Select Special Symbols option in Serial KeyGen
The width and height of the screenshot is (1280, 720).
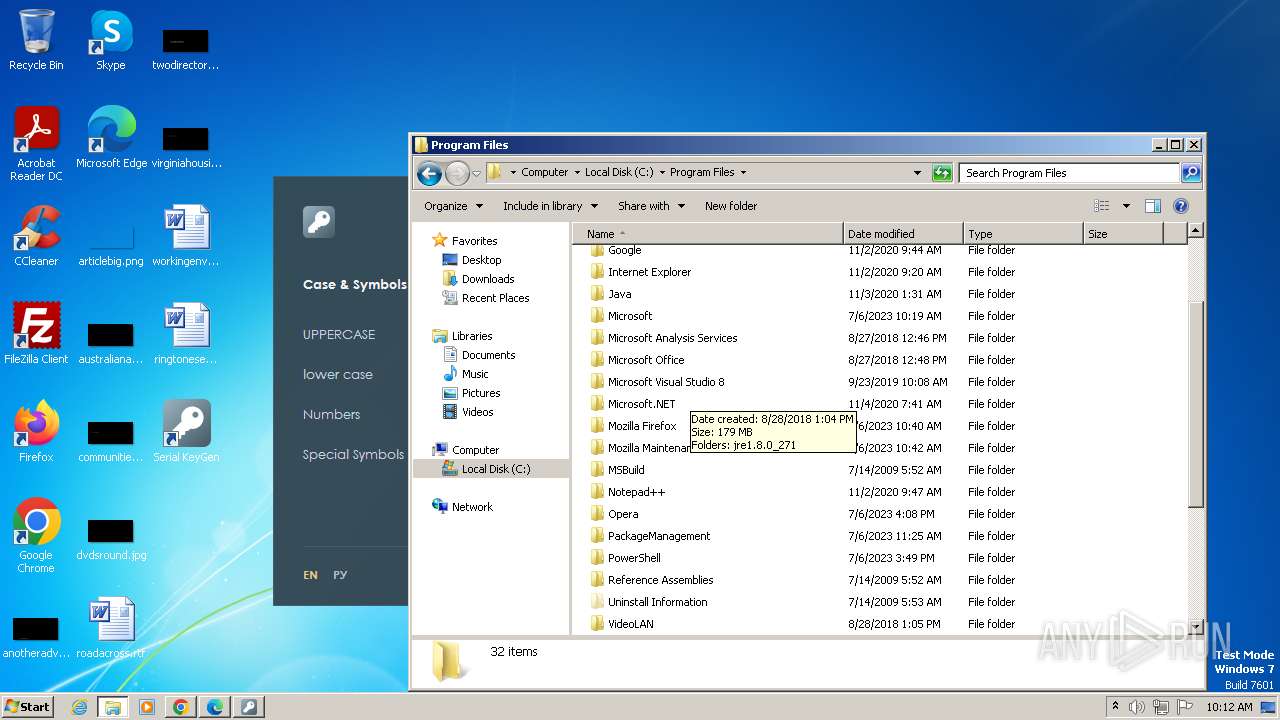[354, 454]
